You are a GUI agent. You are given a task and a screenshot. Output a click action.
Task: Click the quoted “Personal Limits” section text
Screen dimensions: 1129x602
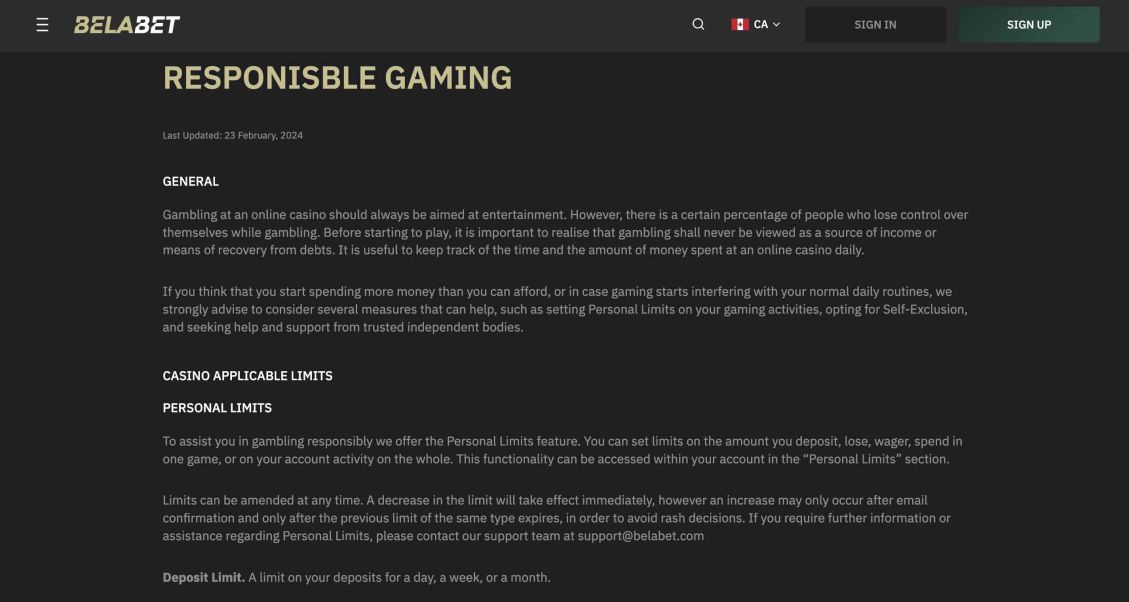tap(852, 459)
